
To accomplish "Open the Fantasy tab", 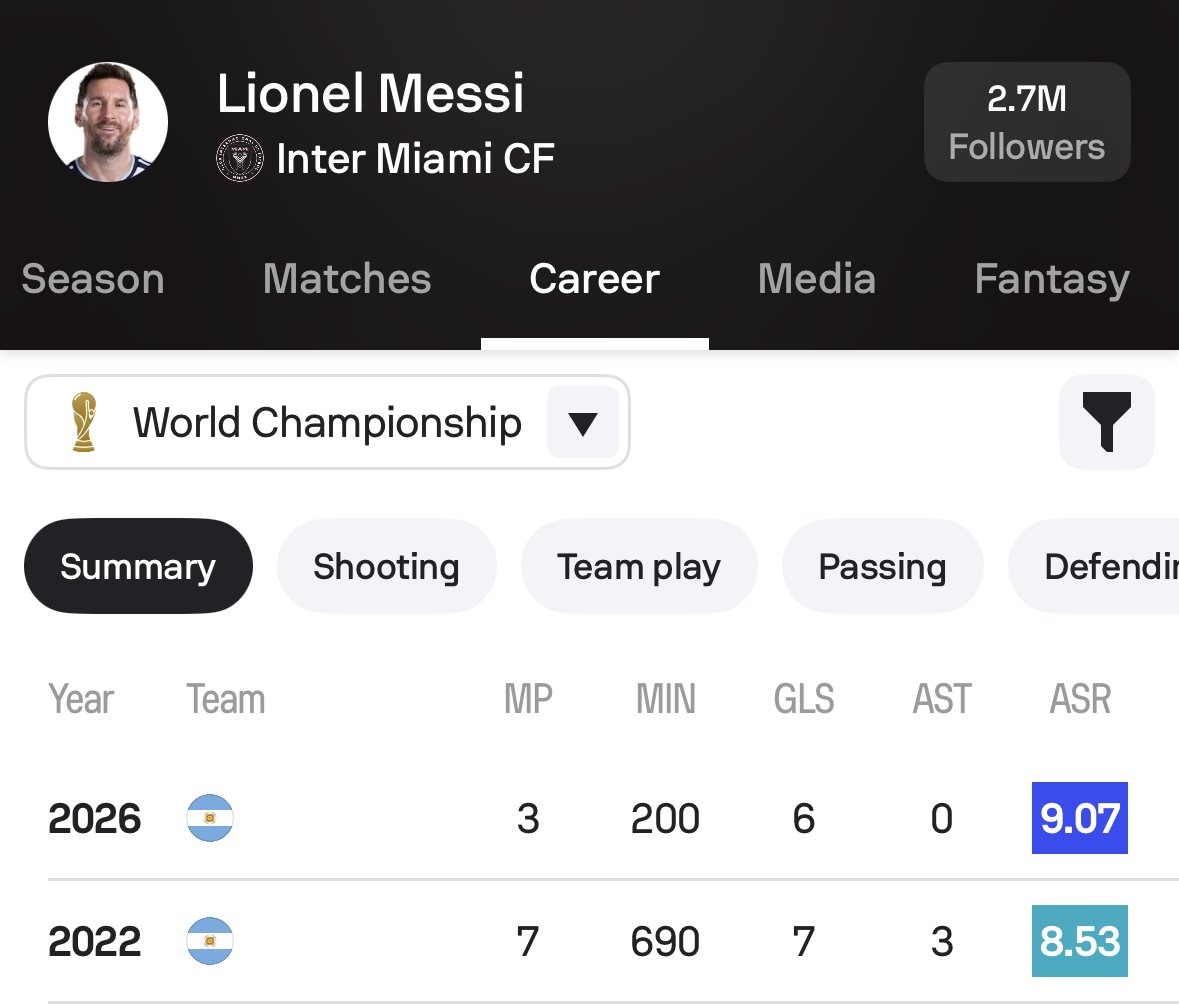I will pos(1052,280).
